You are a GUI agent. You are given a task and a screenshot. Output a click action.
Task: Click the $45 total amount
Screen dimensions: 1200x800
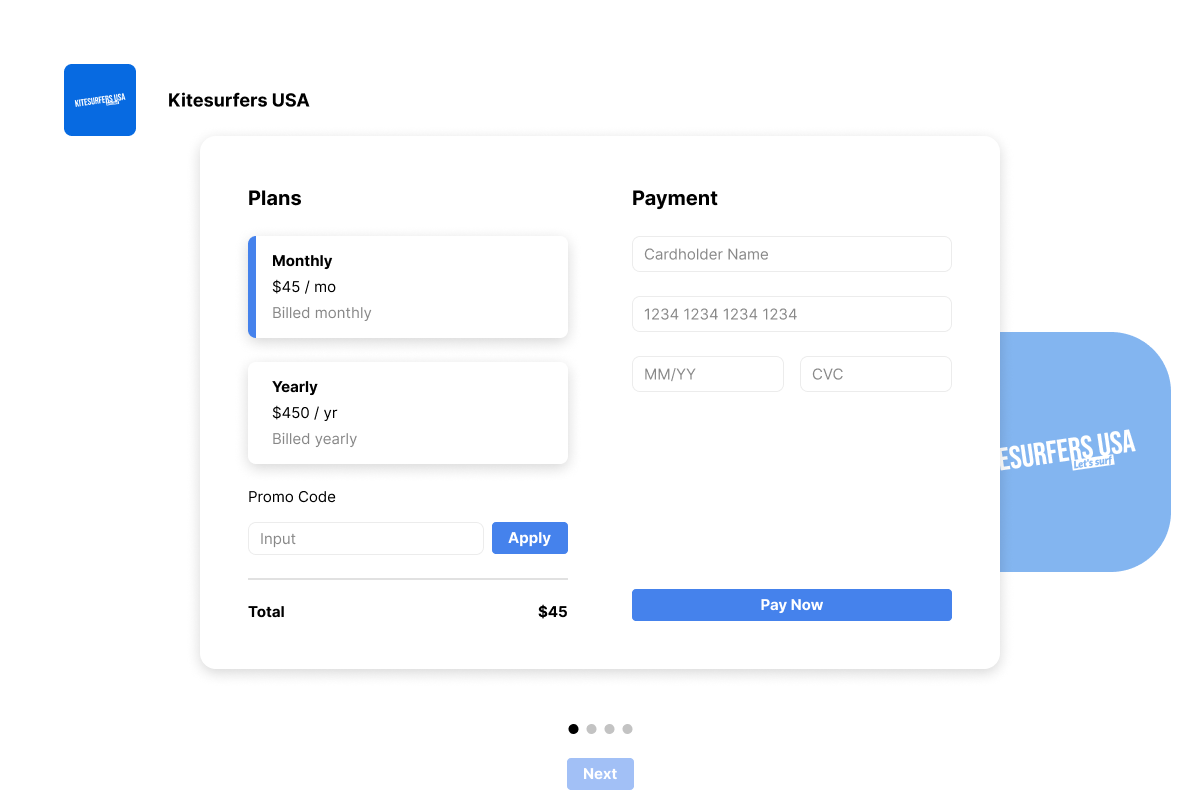[552, 612]
